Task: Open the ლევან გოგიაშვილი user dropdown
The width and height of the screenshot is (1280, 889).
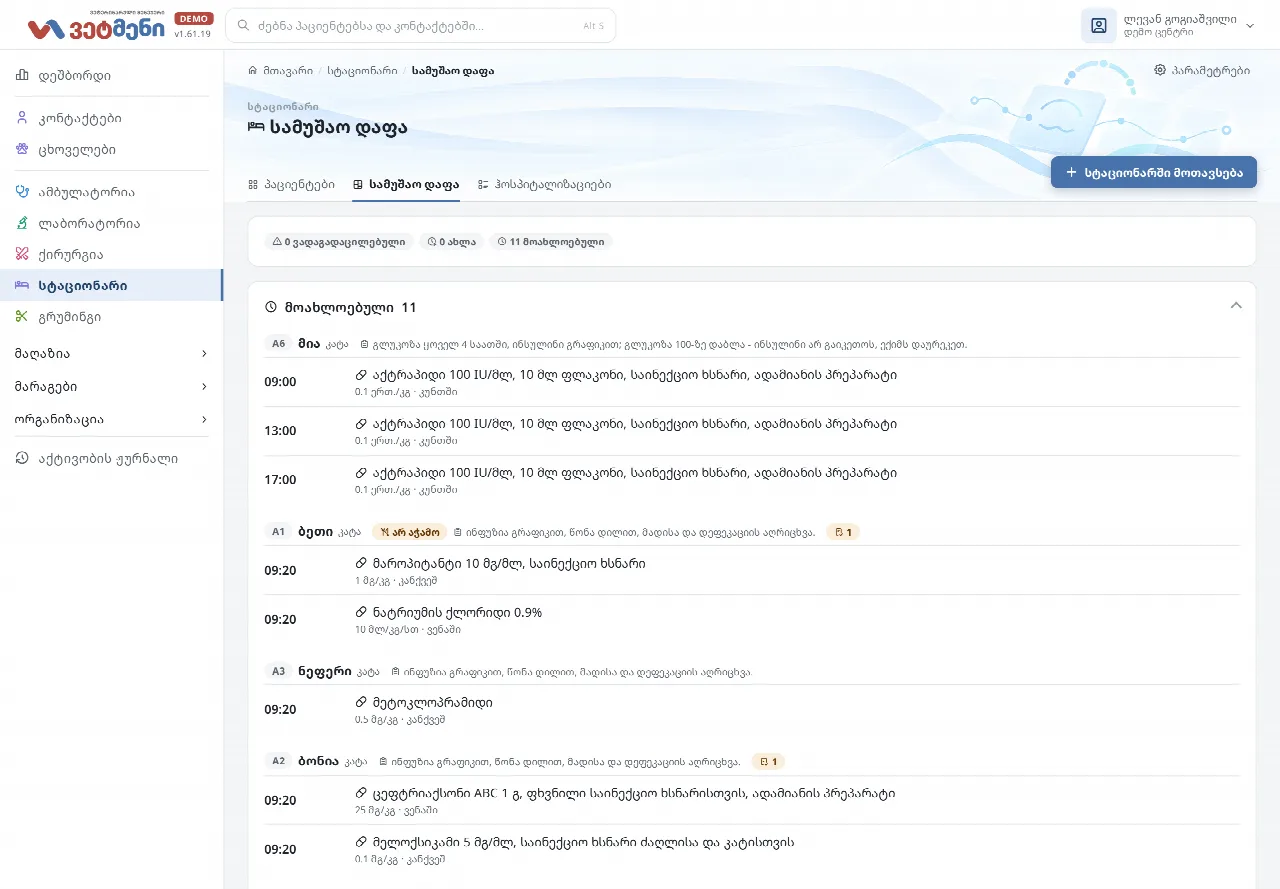Action: (1168, 26)
